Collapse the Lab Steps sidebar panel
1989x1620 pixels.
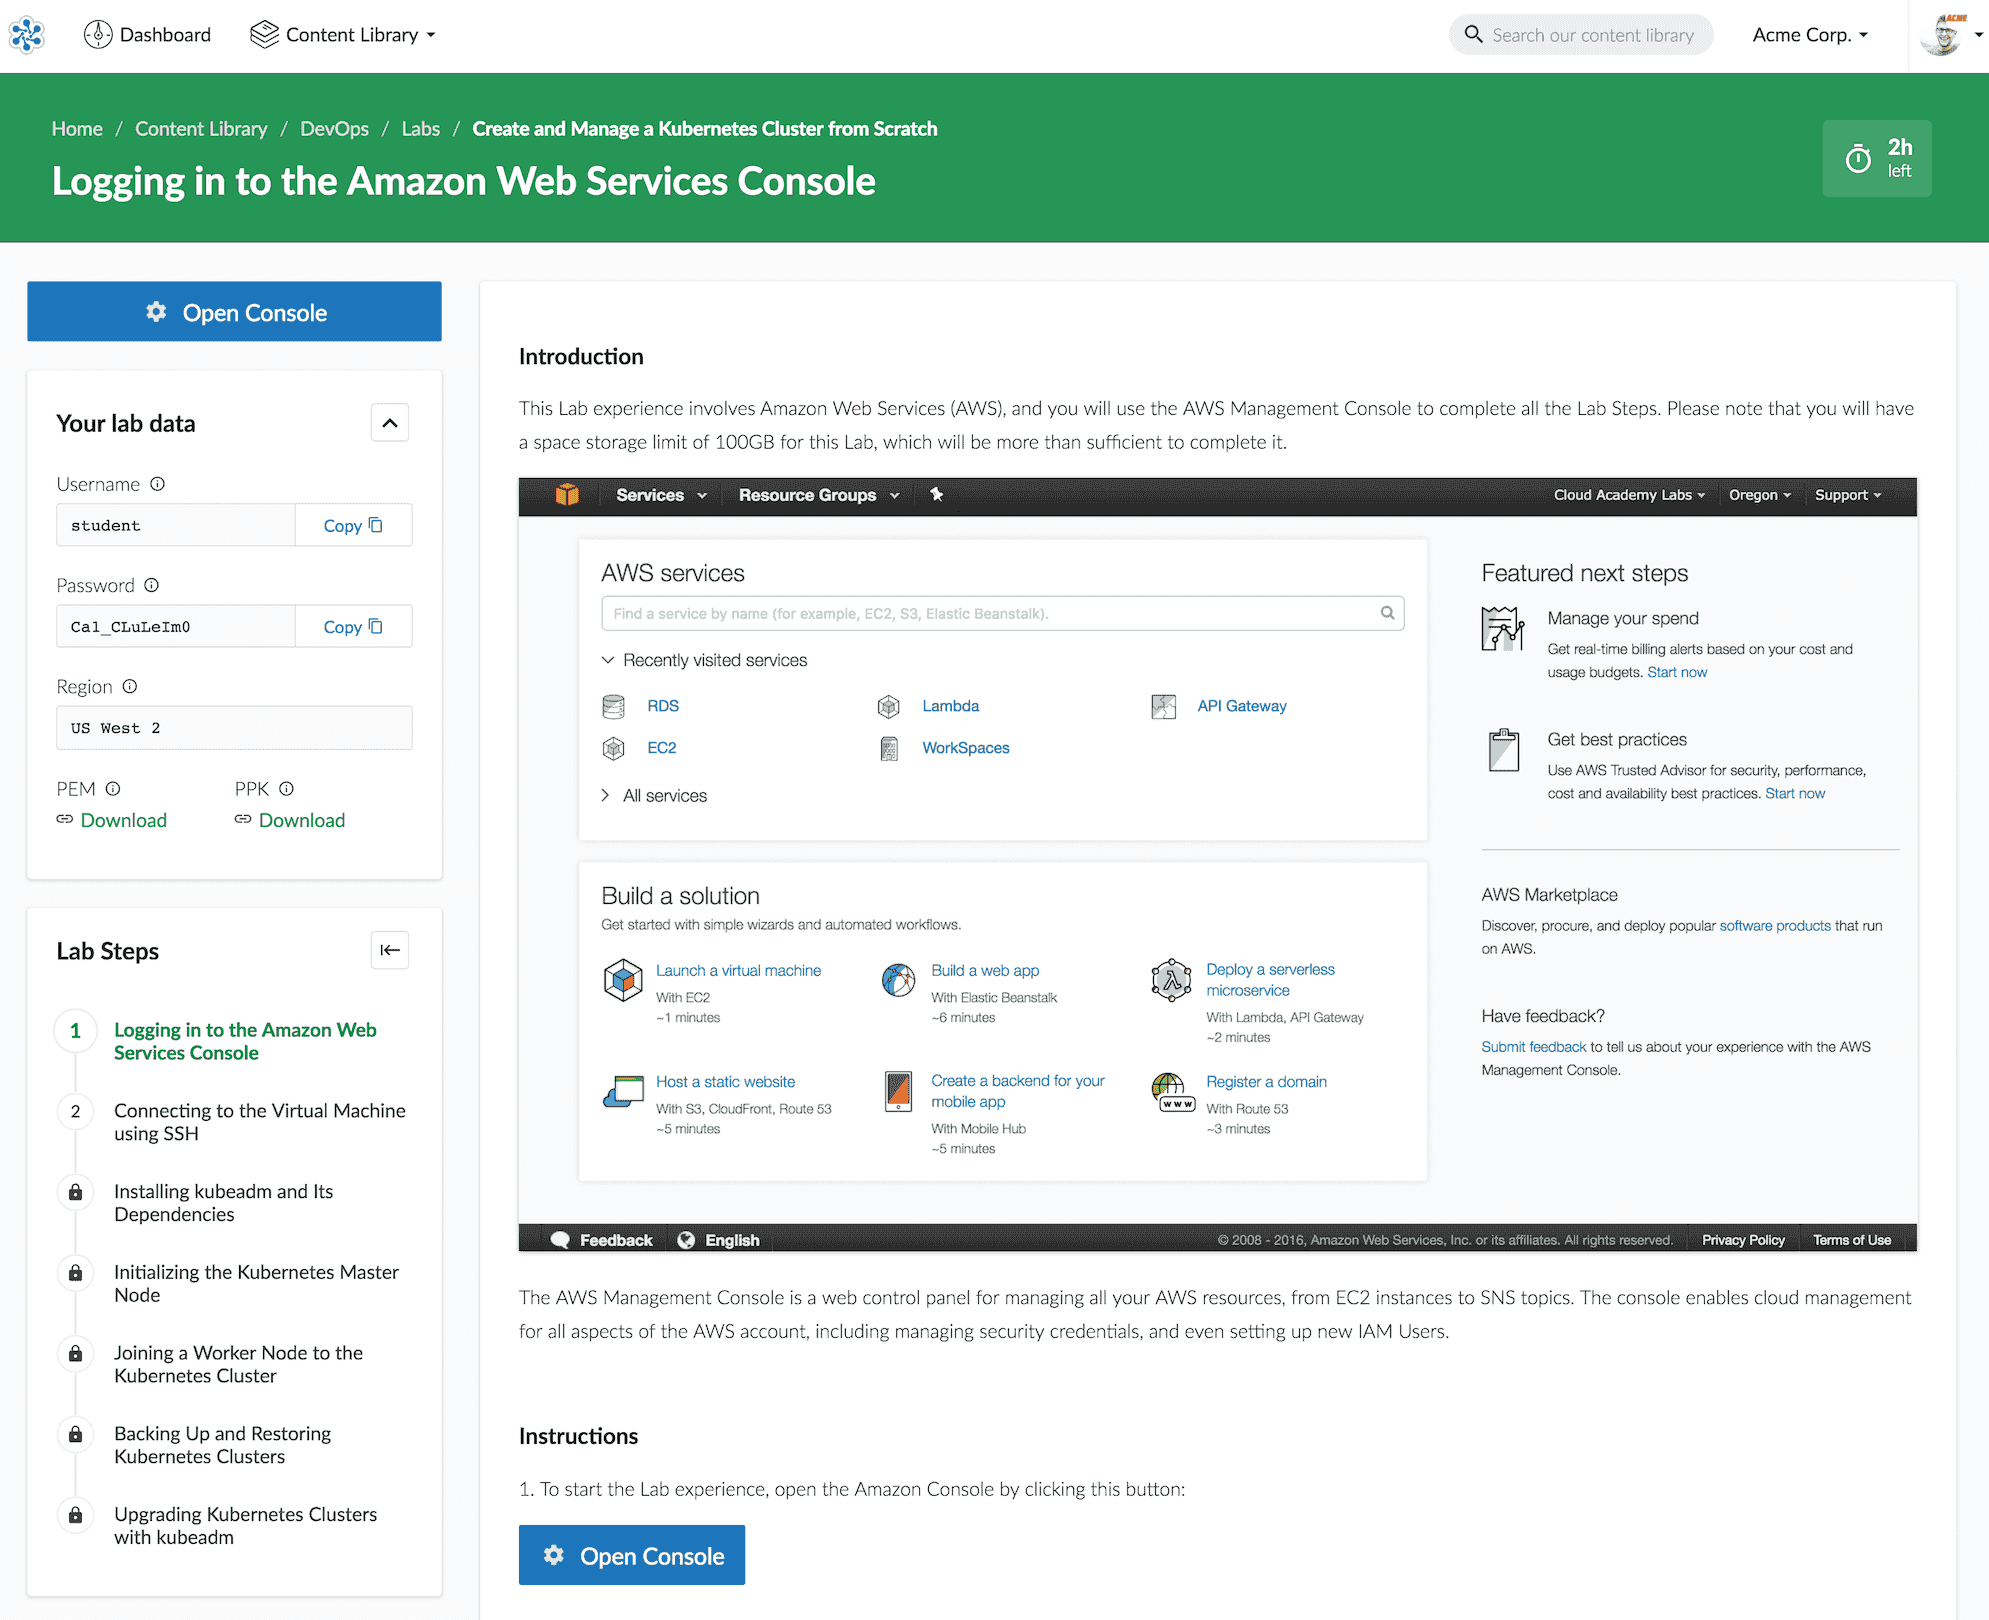[x=390, y=950]
